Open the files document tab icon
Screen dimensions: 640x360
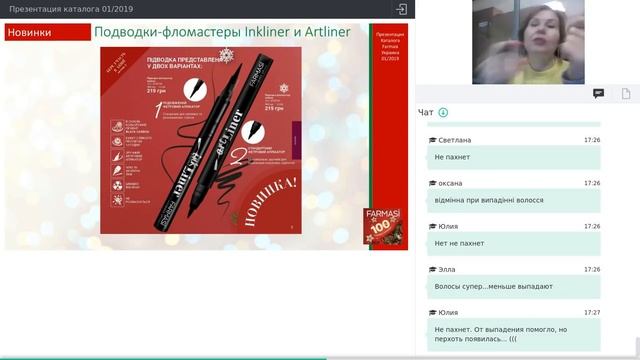(626, 94)
